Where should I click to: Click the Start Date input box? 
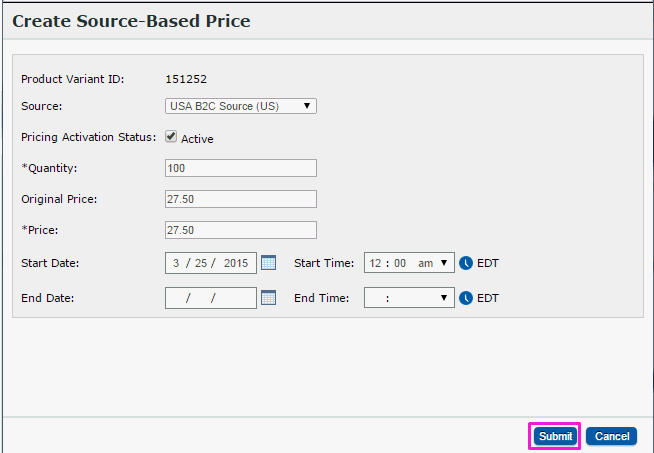(x=211, y=263)
